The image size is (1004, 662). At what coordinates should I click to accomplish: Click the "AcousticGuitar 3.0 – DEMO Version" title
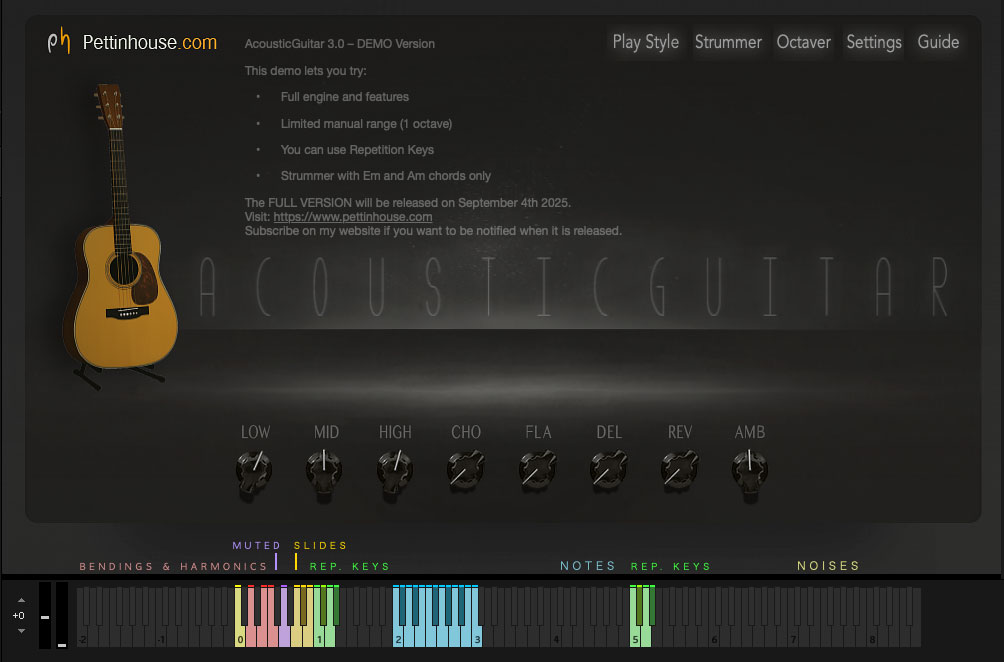[x=339, y=44]
